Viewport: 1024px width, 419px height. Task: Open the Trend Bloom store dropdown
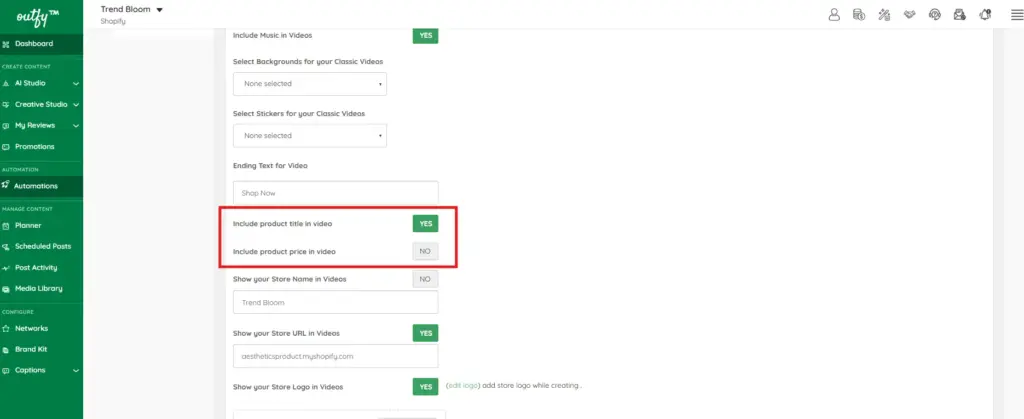[131, 10]
